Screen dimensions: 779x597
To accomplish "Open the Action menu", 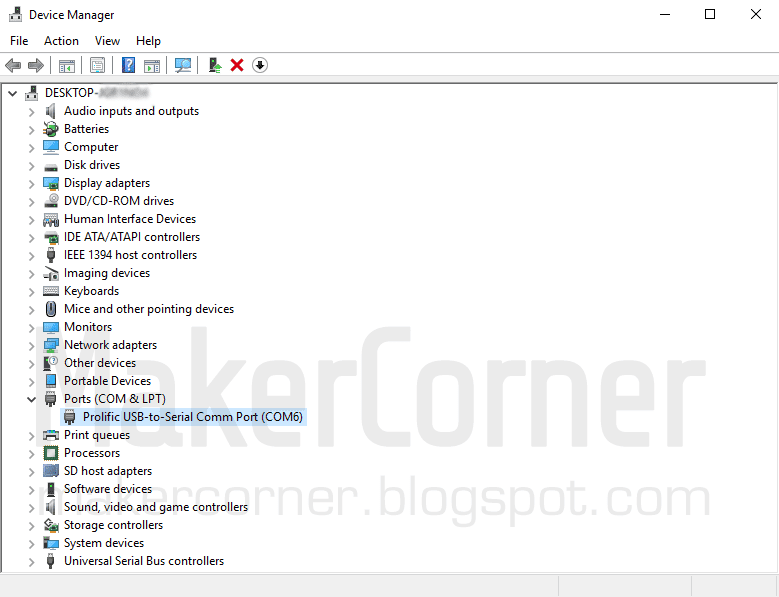I will 61,41.
